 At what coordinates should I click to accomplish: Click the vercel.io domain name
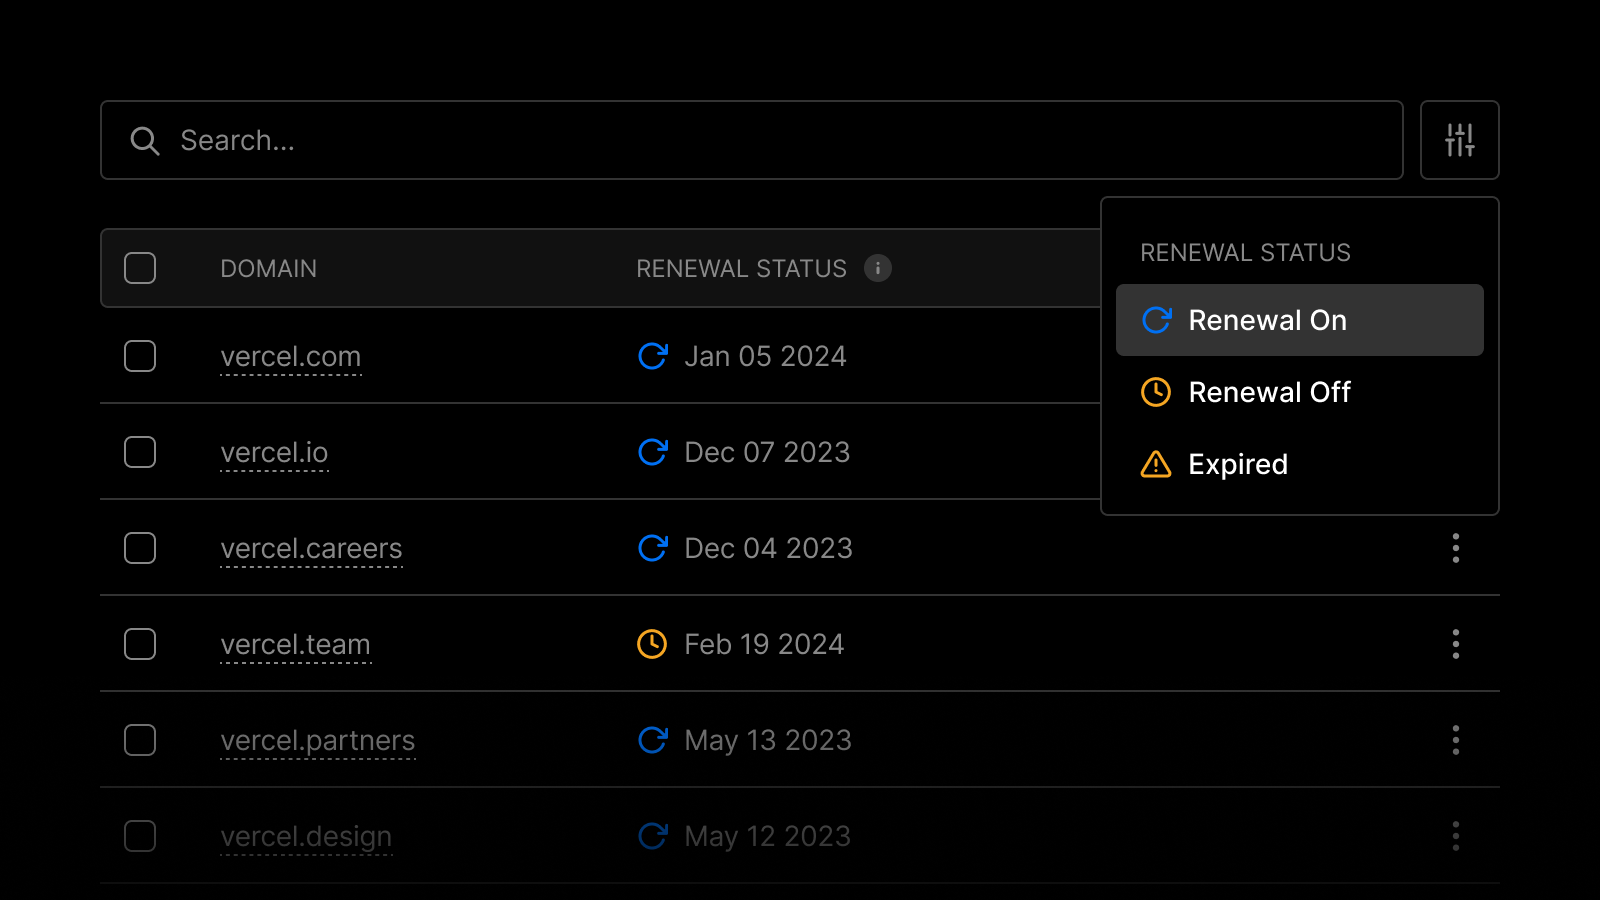274,452
